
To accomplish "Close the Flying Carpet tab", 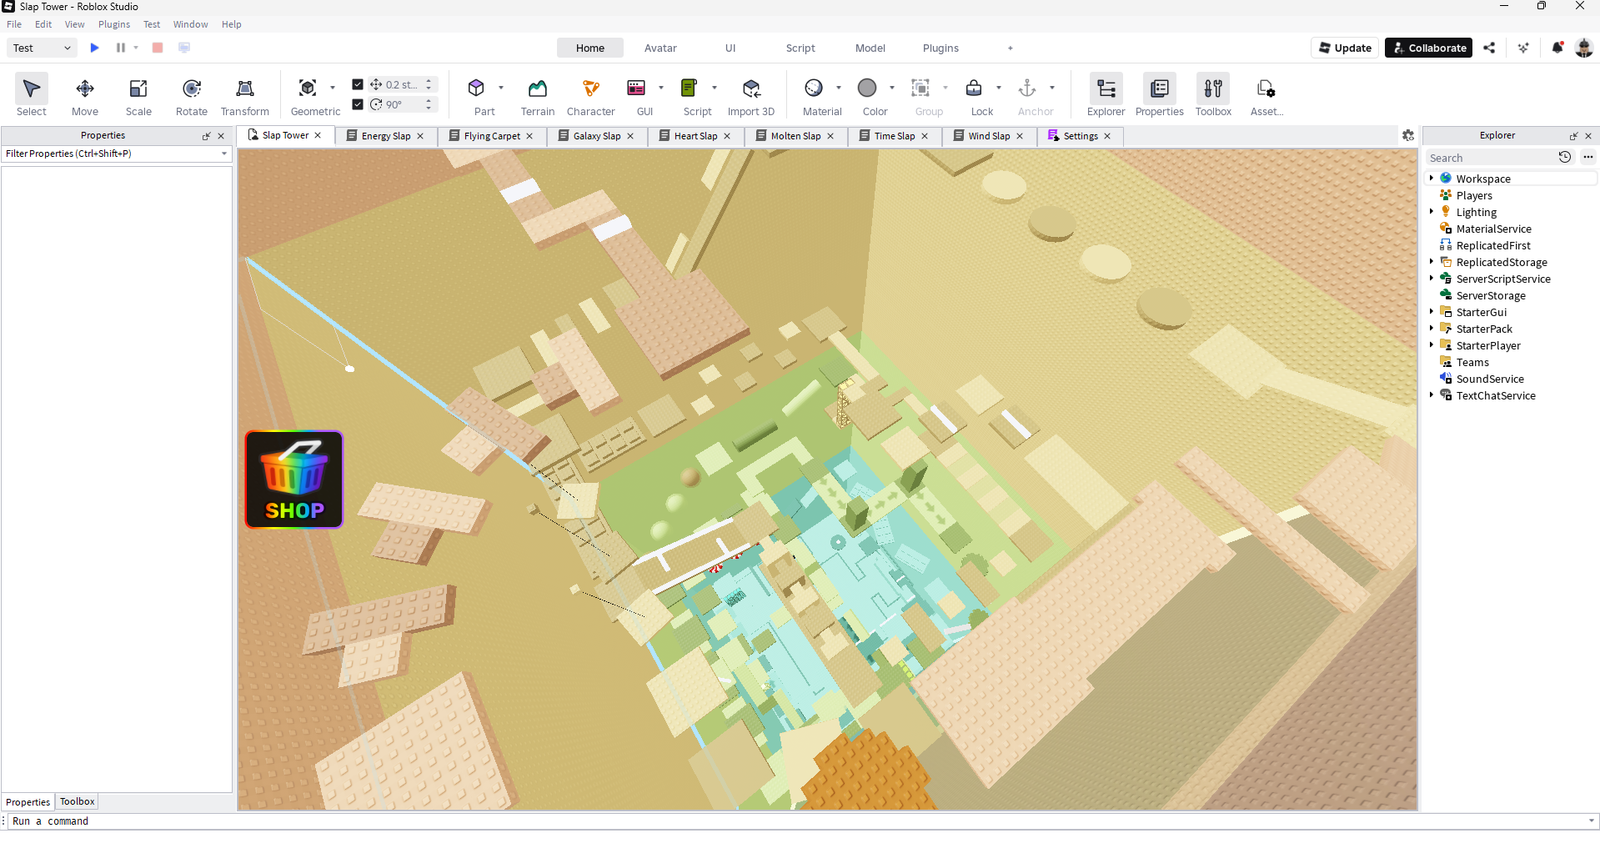I will click(x=530, y=136).
